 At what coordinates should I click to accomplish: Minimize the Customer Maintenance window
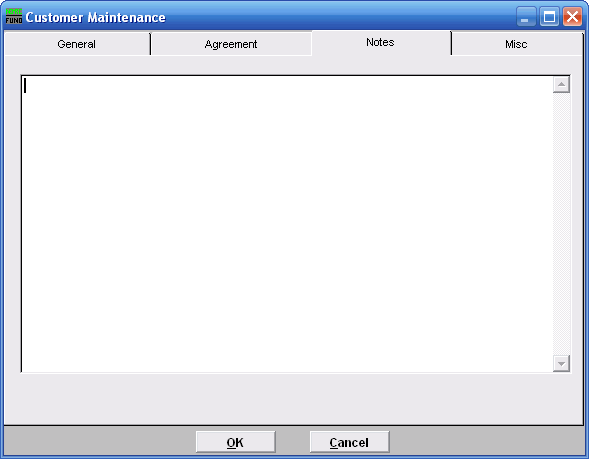pyautogui.click(x=526, y=17)
